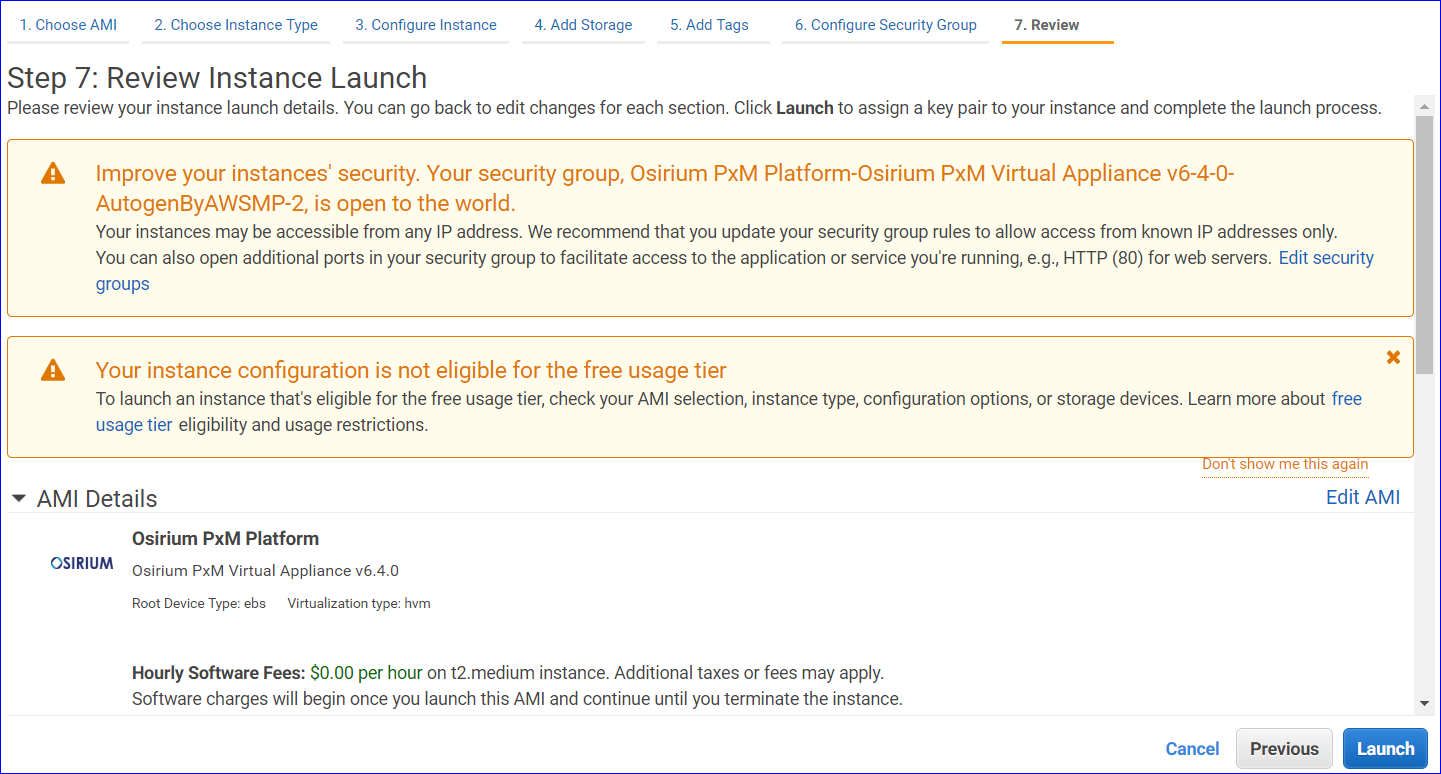The image size is (1441, 774).
Task: Click the vertical scrollbar thumb
Action: (1425, 245)
